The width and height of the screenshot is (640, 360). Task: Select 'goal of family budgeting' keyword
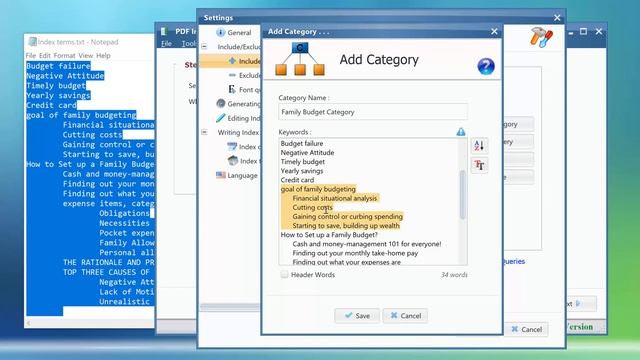tap(318, 189)
